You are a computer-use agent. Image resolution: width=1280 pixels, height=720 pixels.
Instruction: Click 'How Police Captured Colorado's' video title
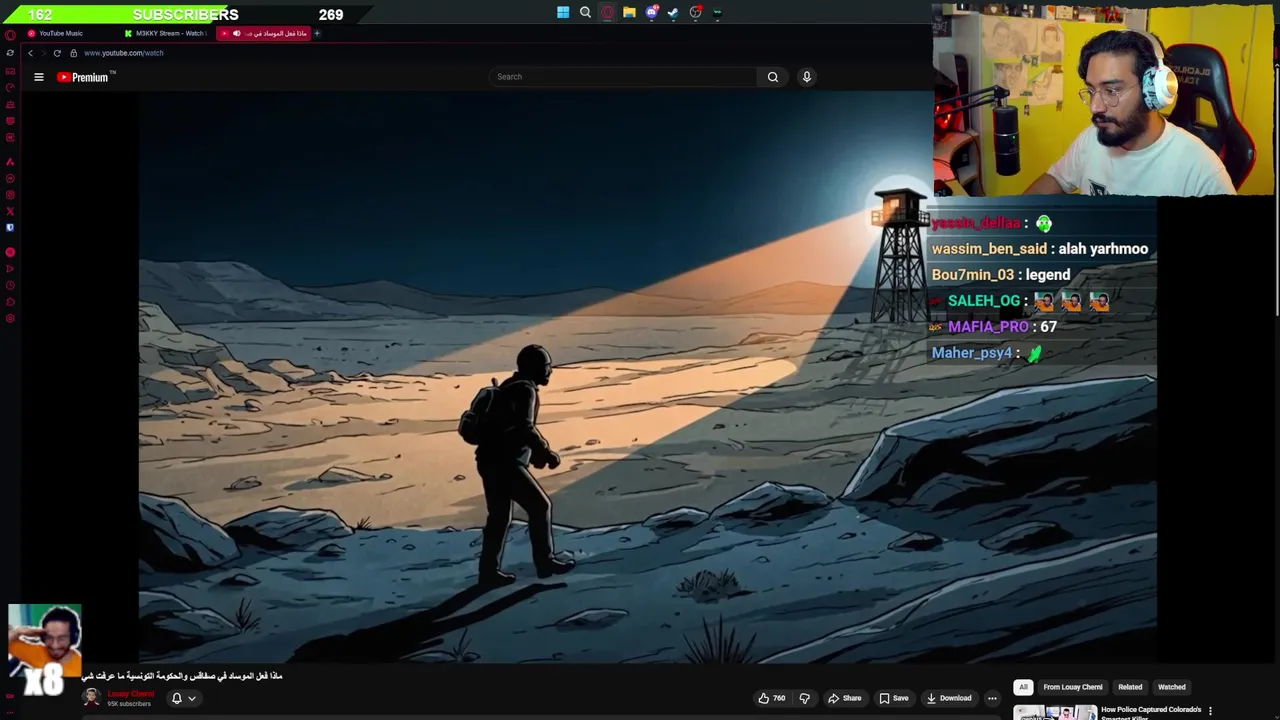[x=1151, y=710]
